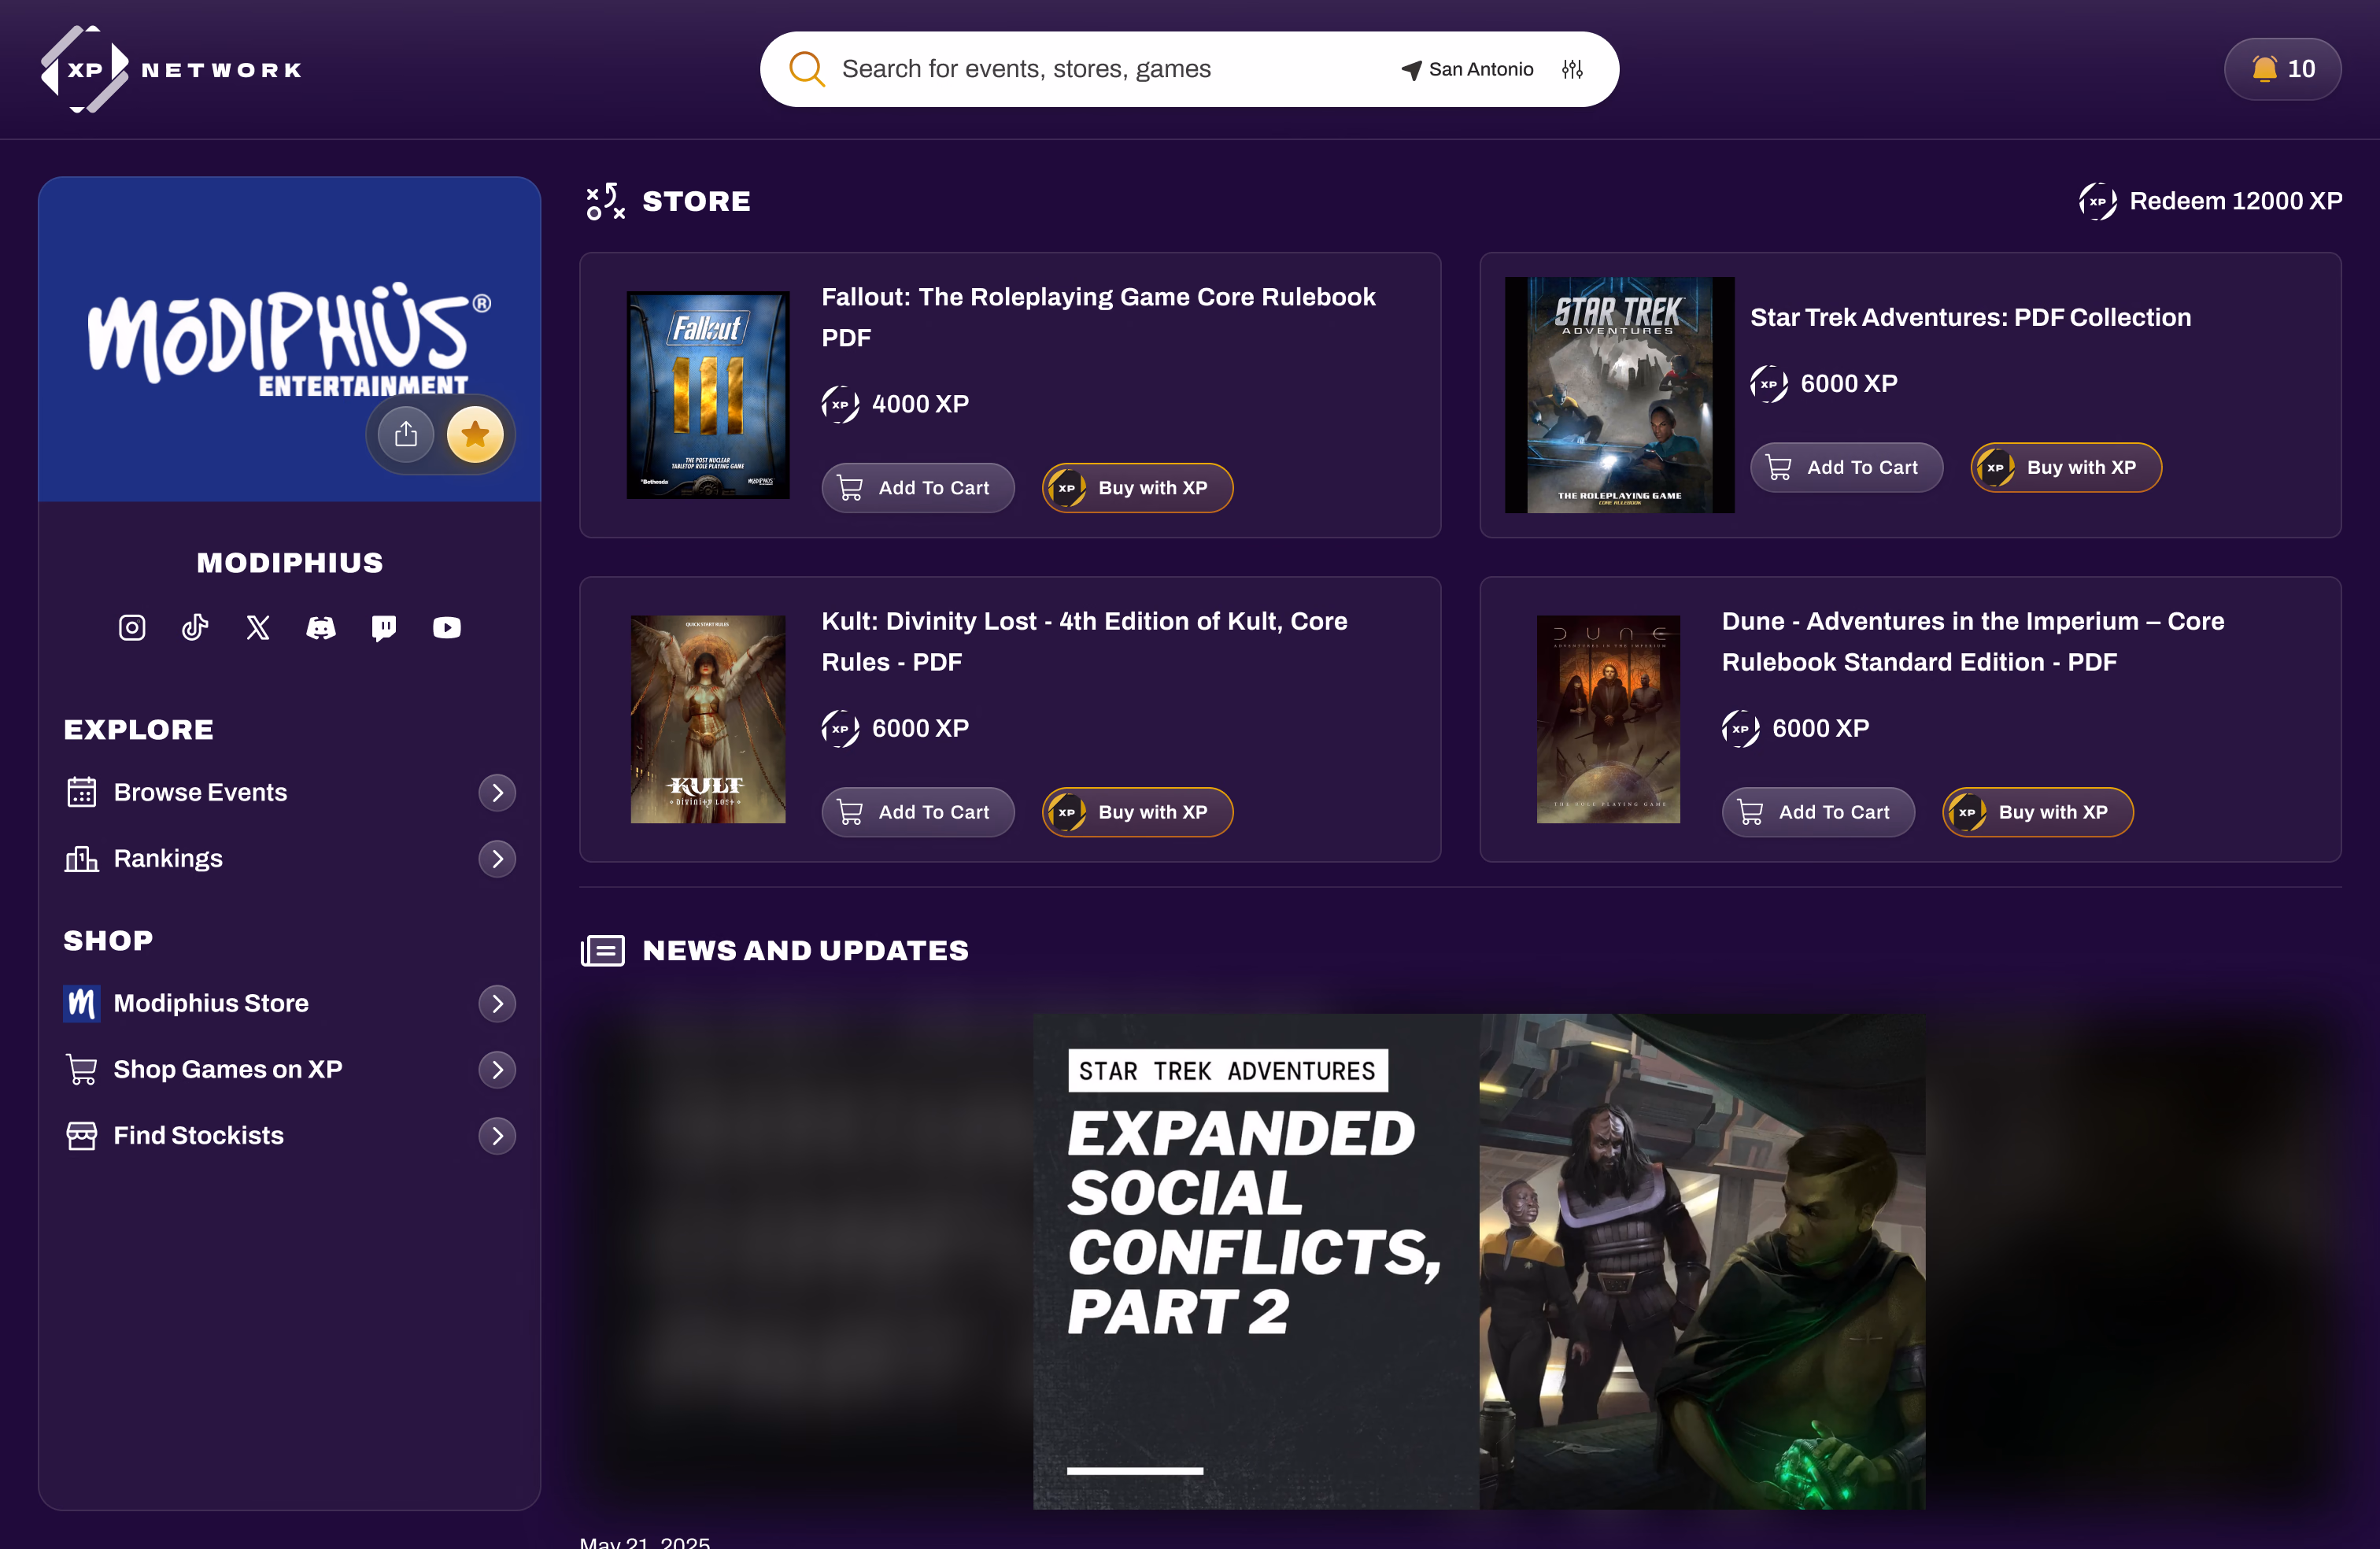
Task: Open Modiphius Twitch icon
Action: coord(383,627)
